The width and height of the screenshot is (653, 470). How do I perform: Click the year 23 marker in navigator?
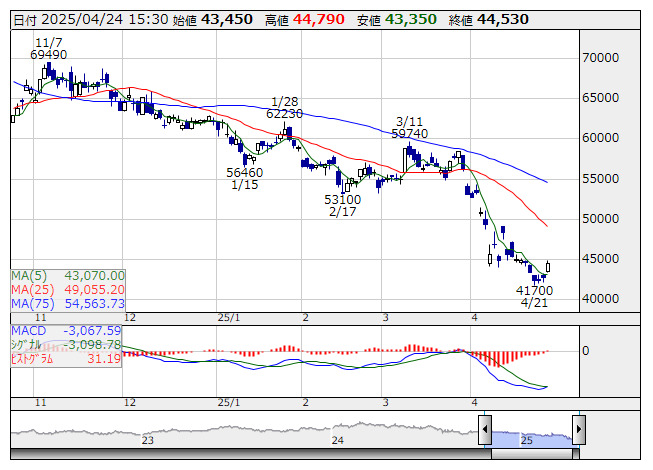tap(147, 440)
